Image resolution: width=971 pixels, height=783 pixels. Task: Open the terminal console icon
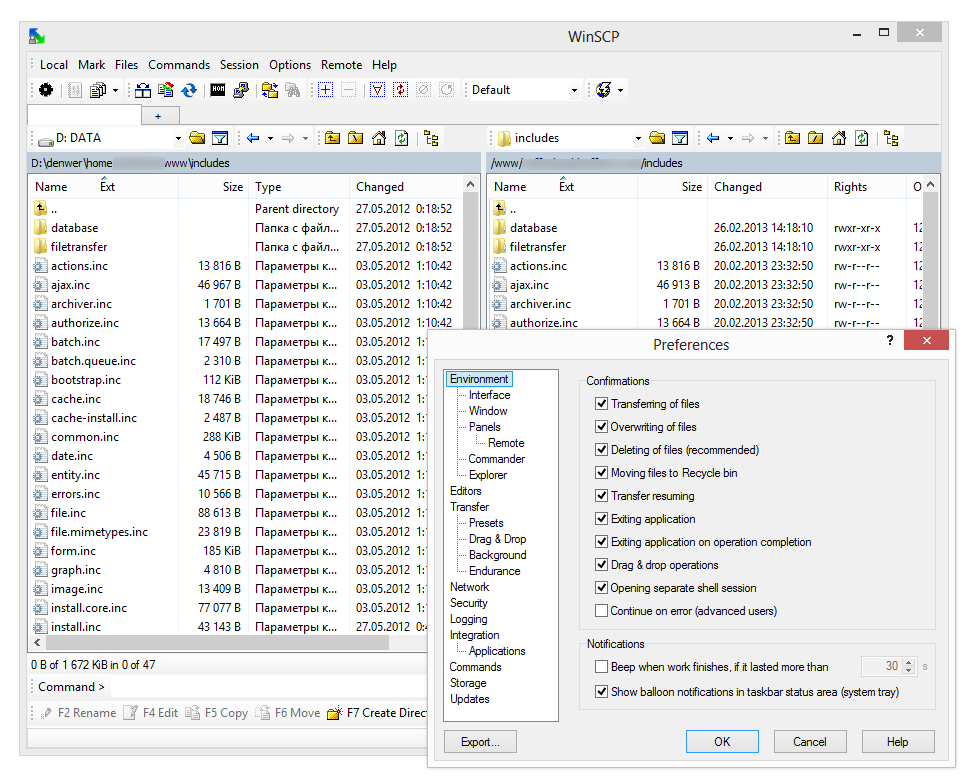(x=218, y=90)
